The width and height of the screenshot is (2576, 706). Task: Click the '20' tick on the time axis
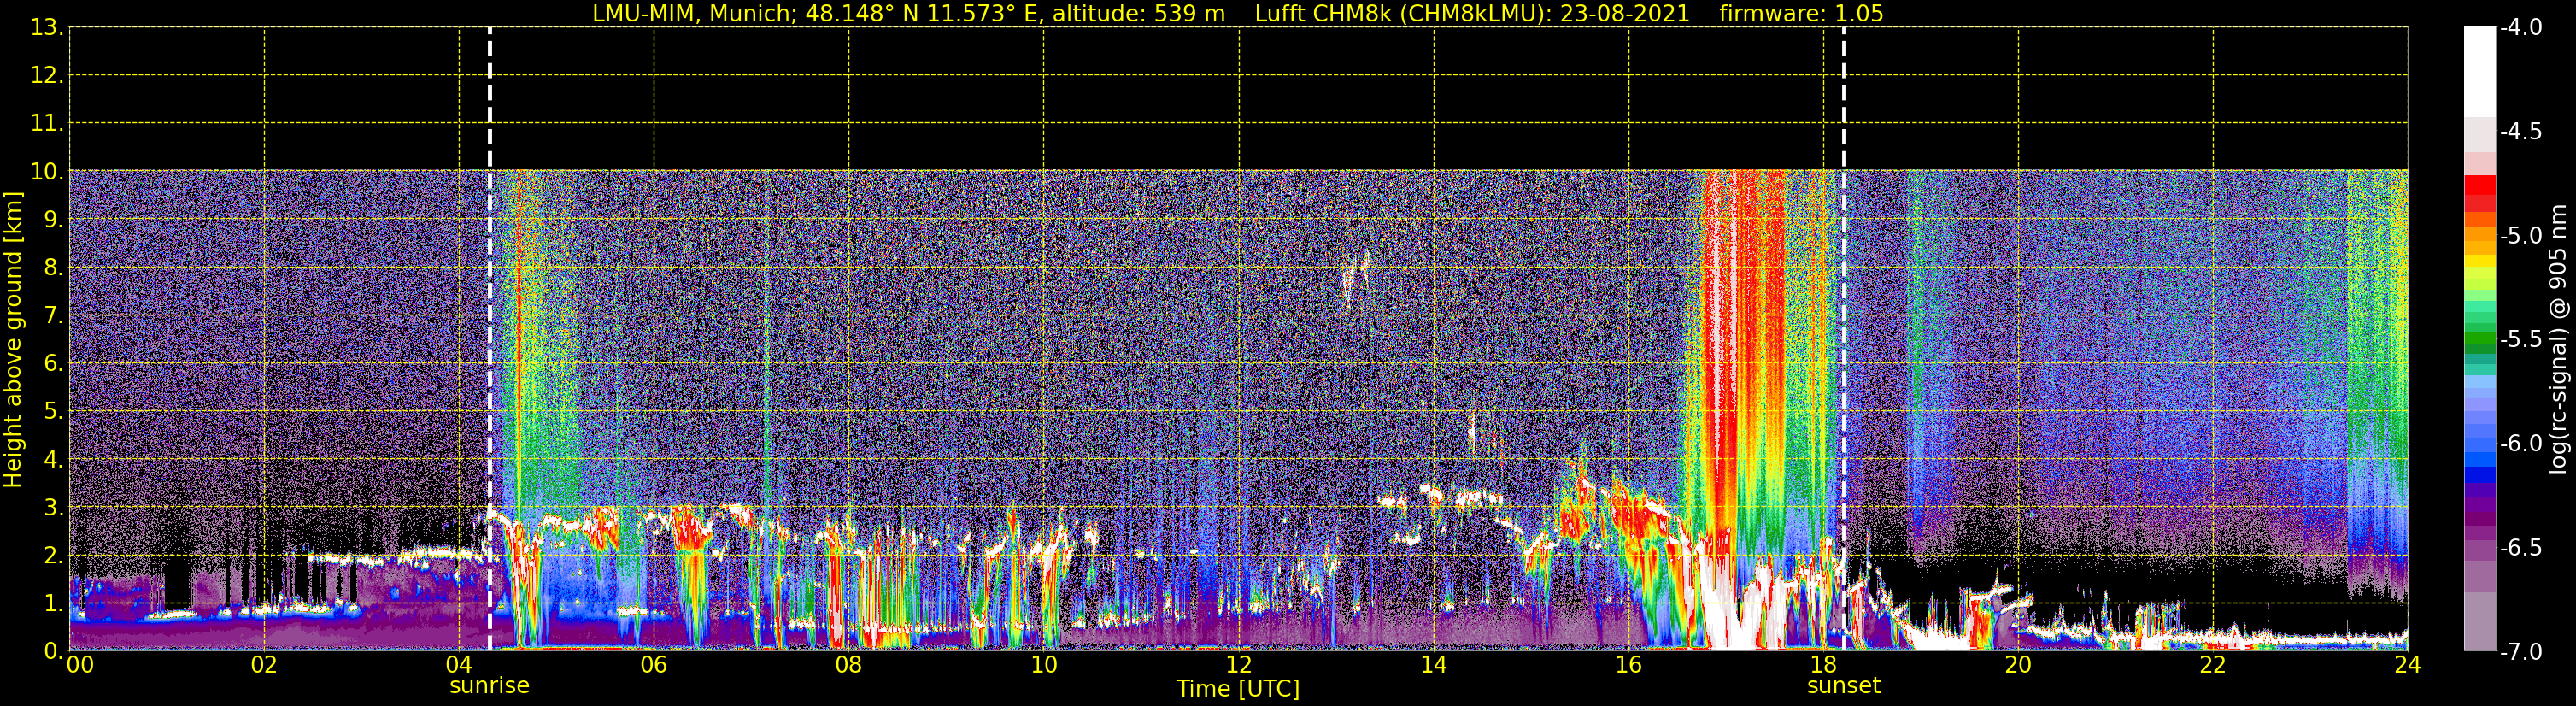click(2018, 665)
